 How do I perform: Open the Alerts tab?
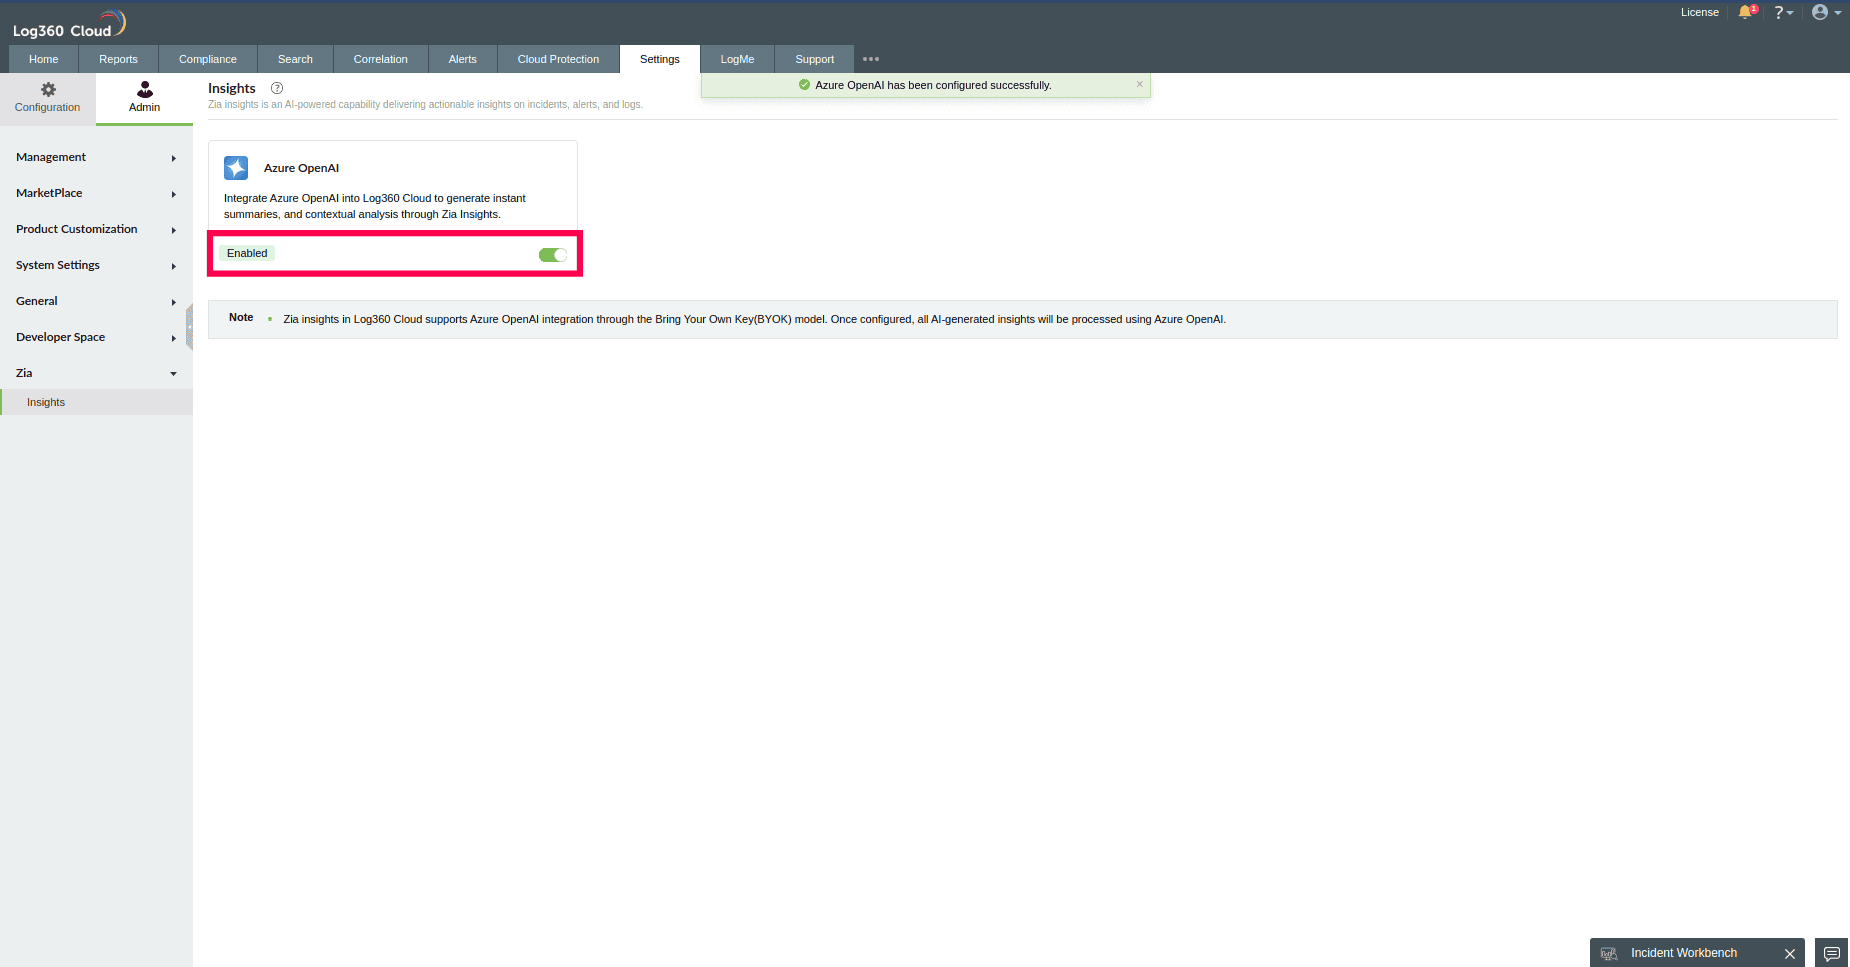point(463,59)
